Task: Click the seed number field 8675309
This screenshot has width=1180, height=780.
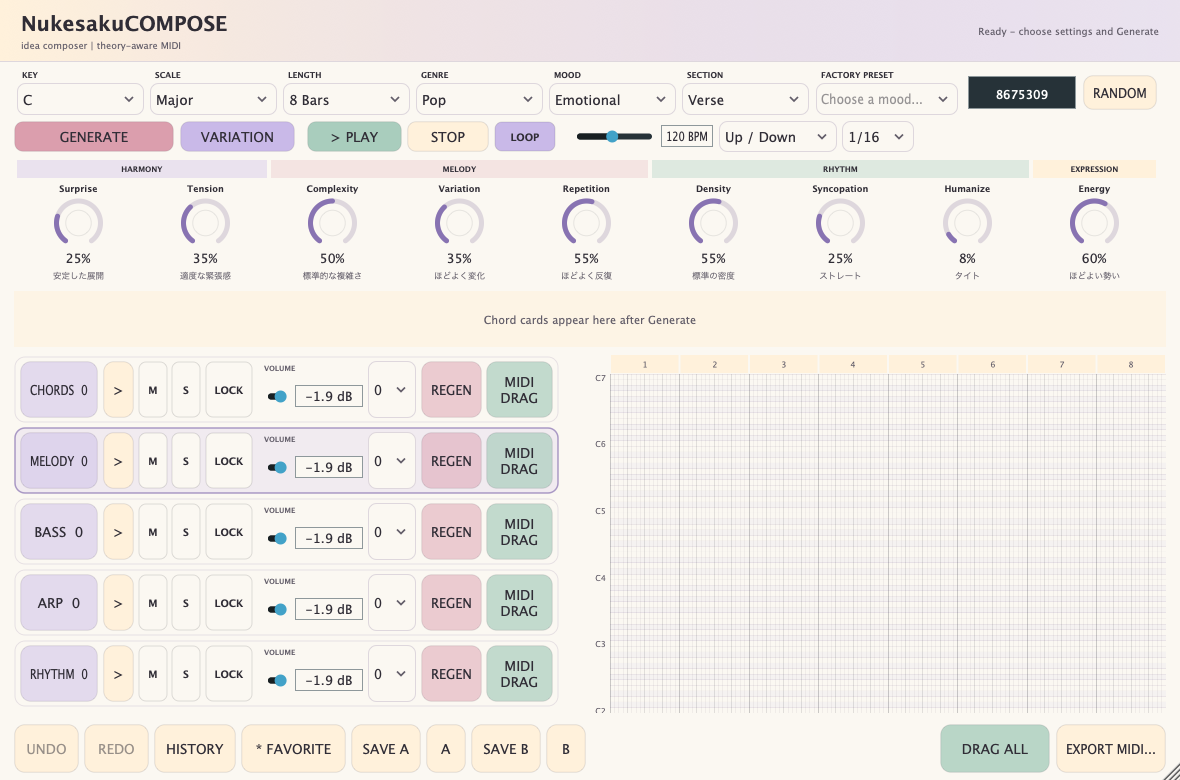Action: (1022, 94)
